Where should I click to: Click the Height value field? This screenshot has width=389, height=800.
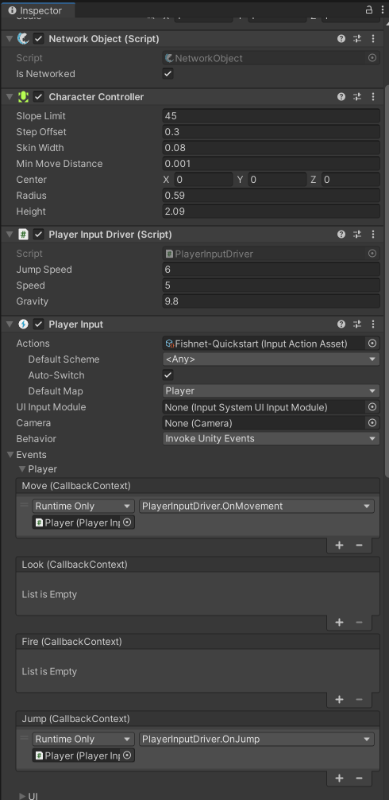point(271,211)
